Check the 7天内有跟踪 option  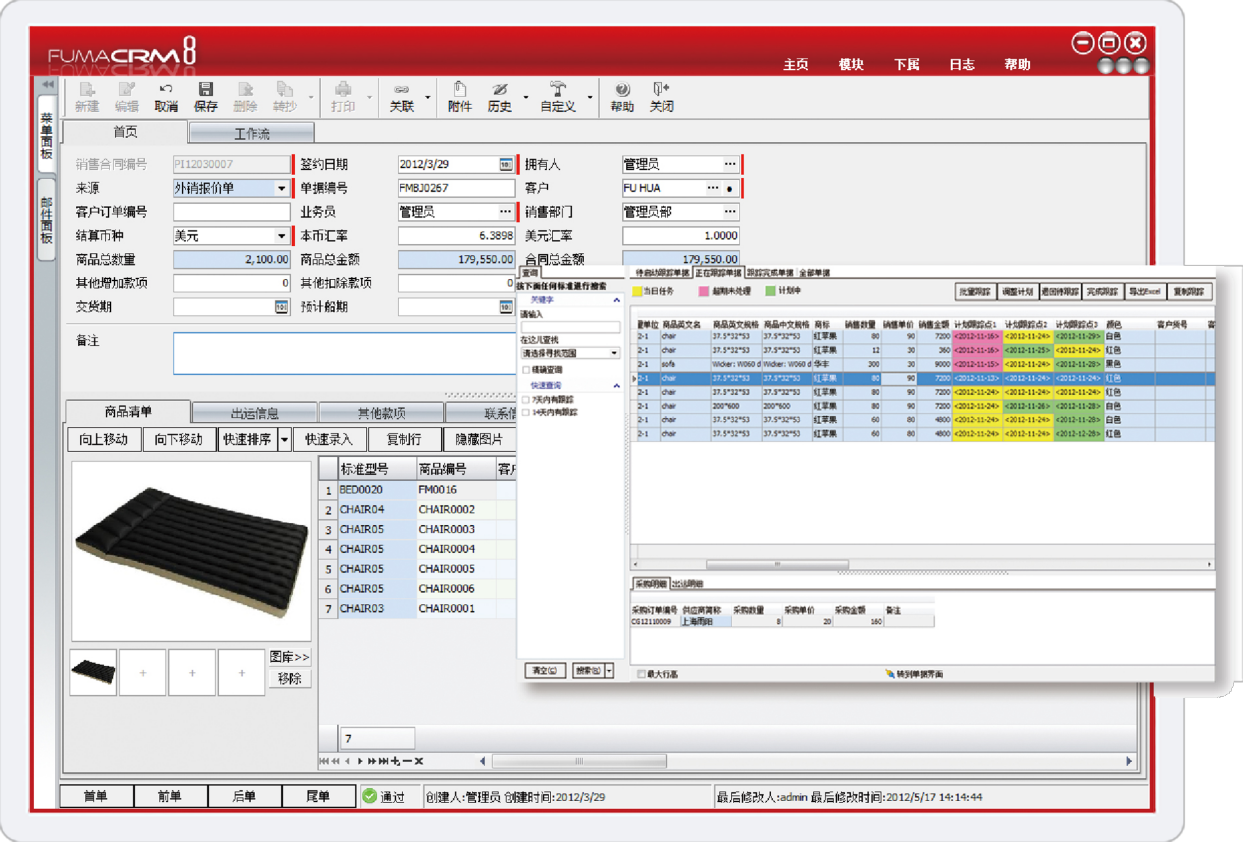526,399
